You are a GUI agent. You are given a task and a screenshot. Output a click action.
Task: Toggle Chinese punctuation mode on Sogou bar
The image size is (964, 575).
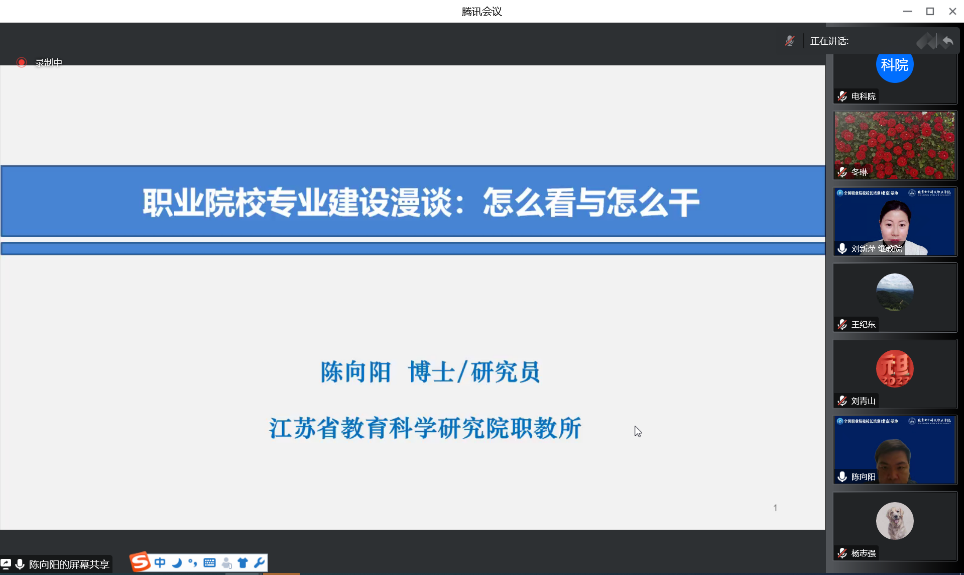192,563
